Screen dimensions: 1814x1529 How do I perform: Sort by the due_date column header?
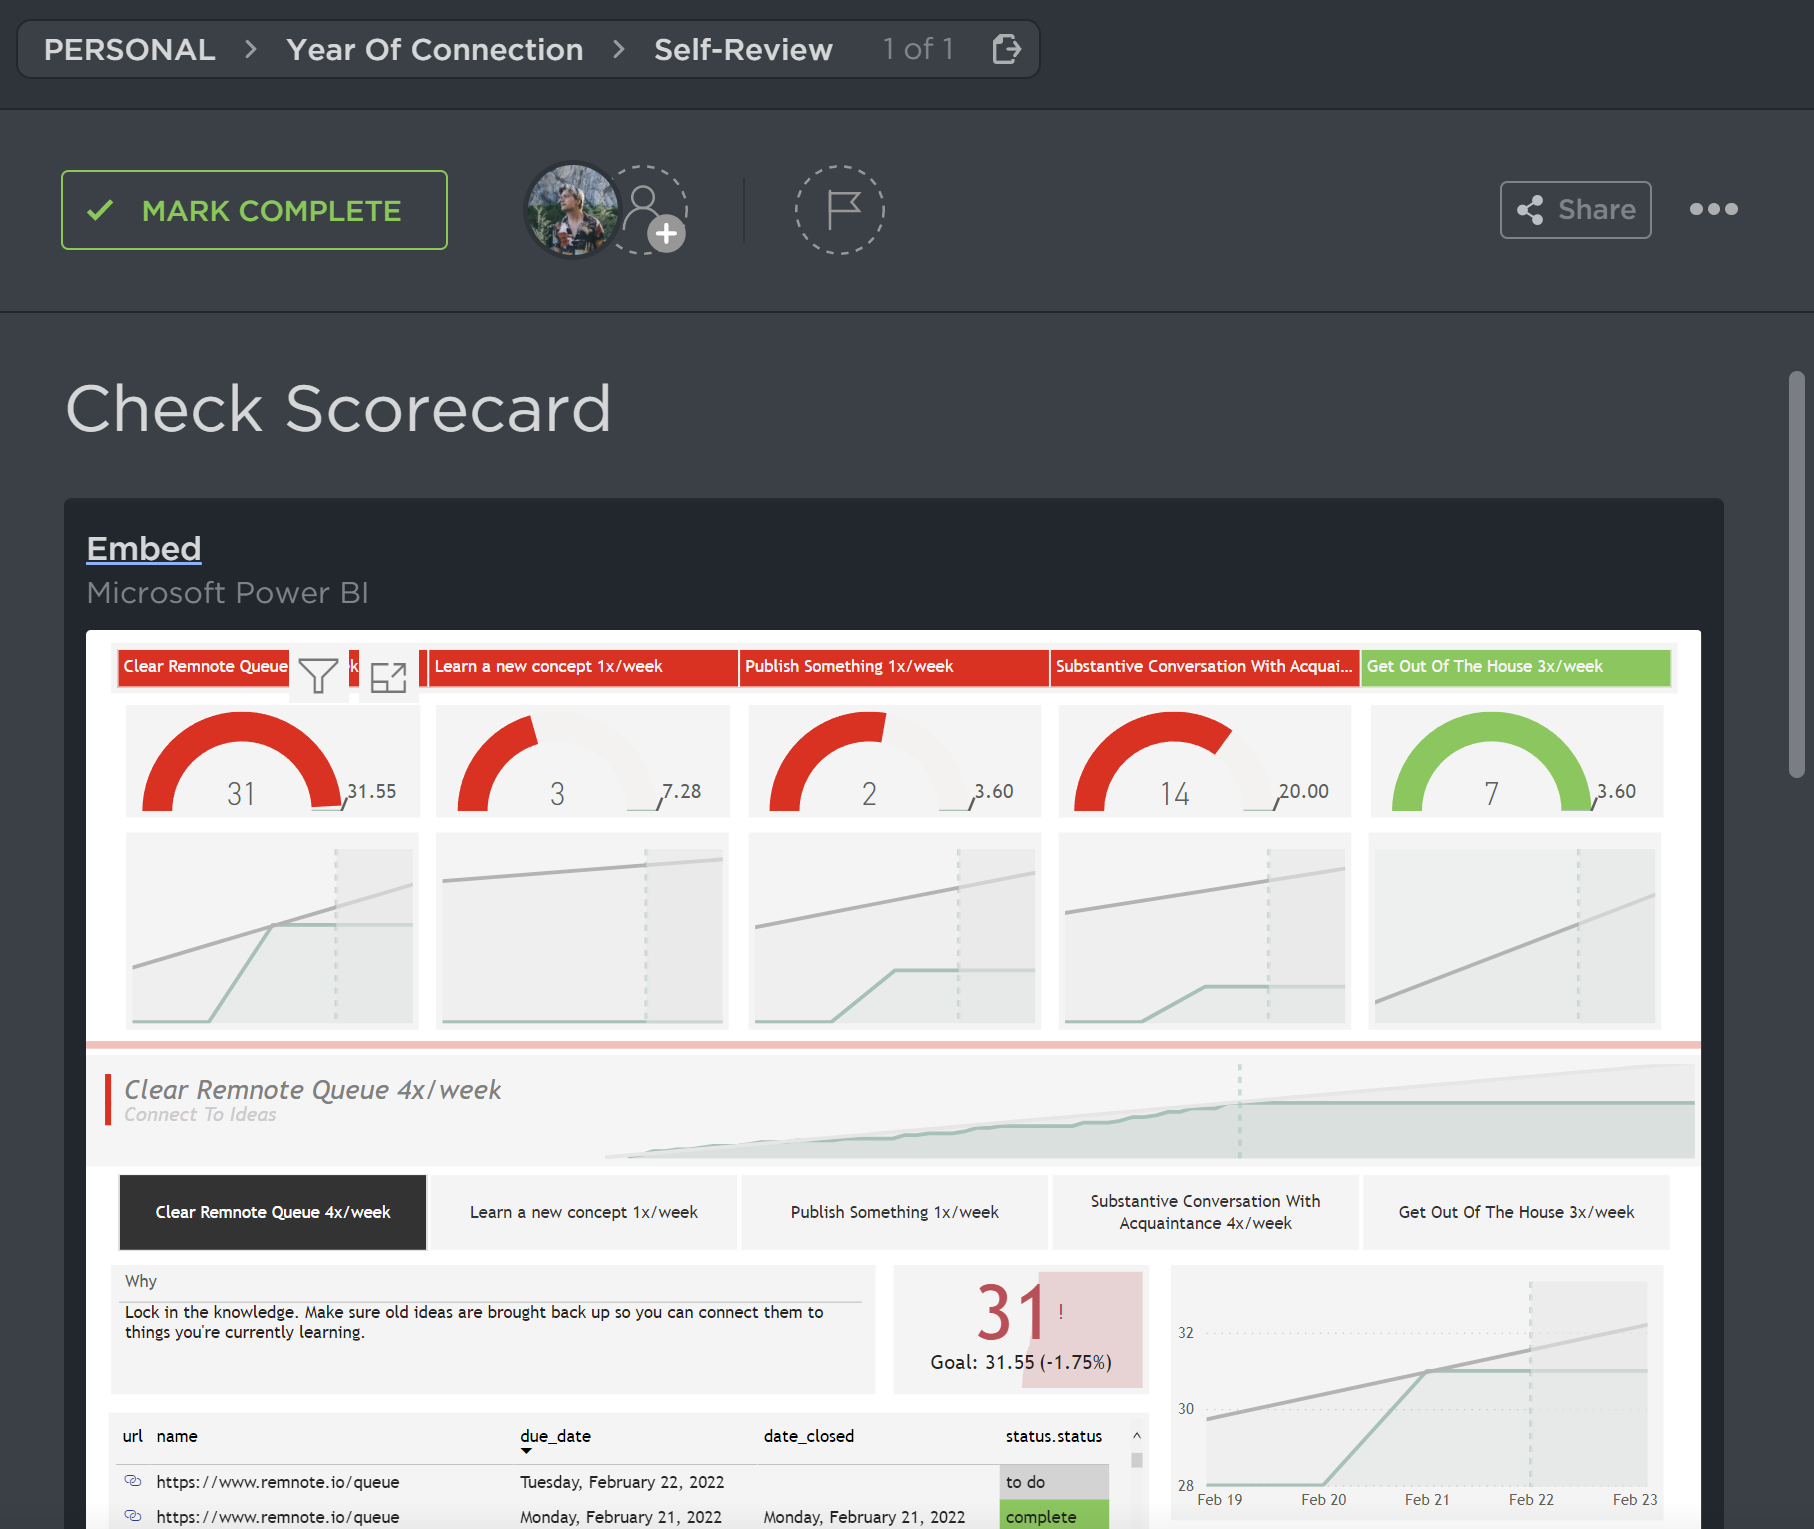point(555,1436)
